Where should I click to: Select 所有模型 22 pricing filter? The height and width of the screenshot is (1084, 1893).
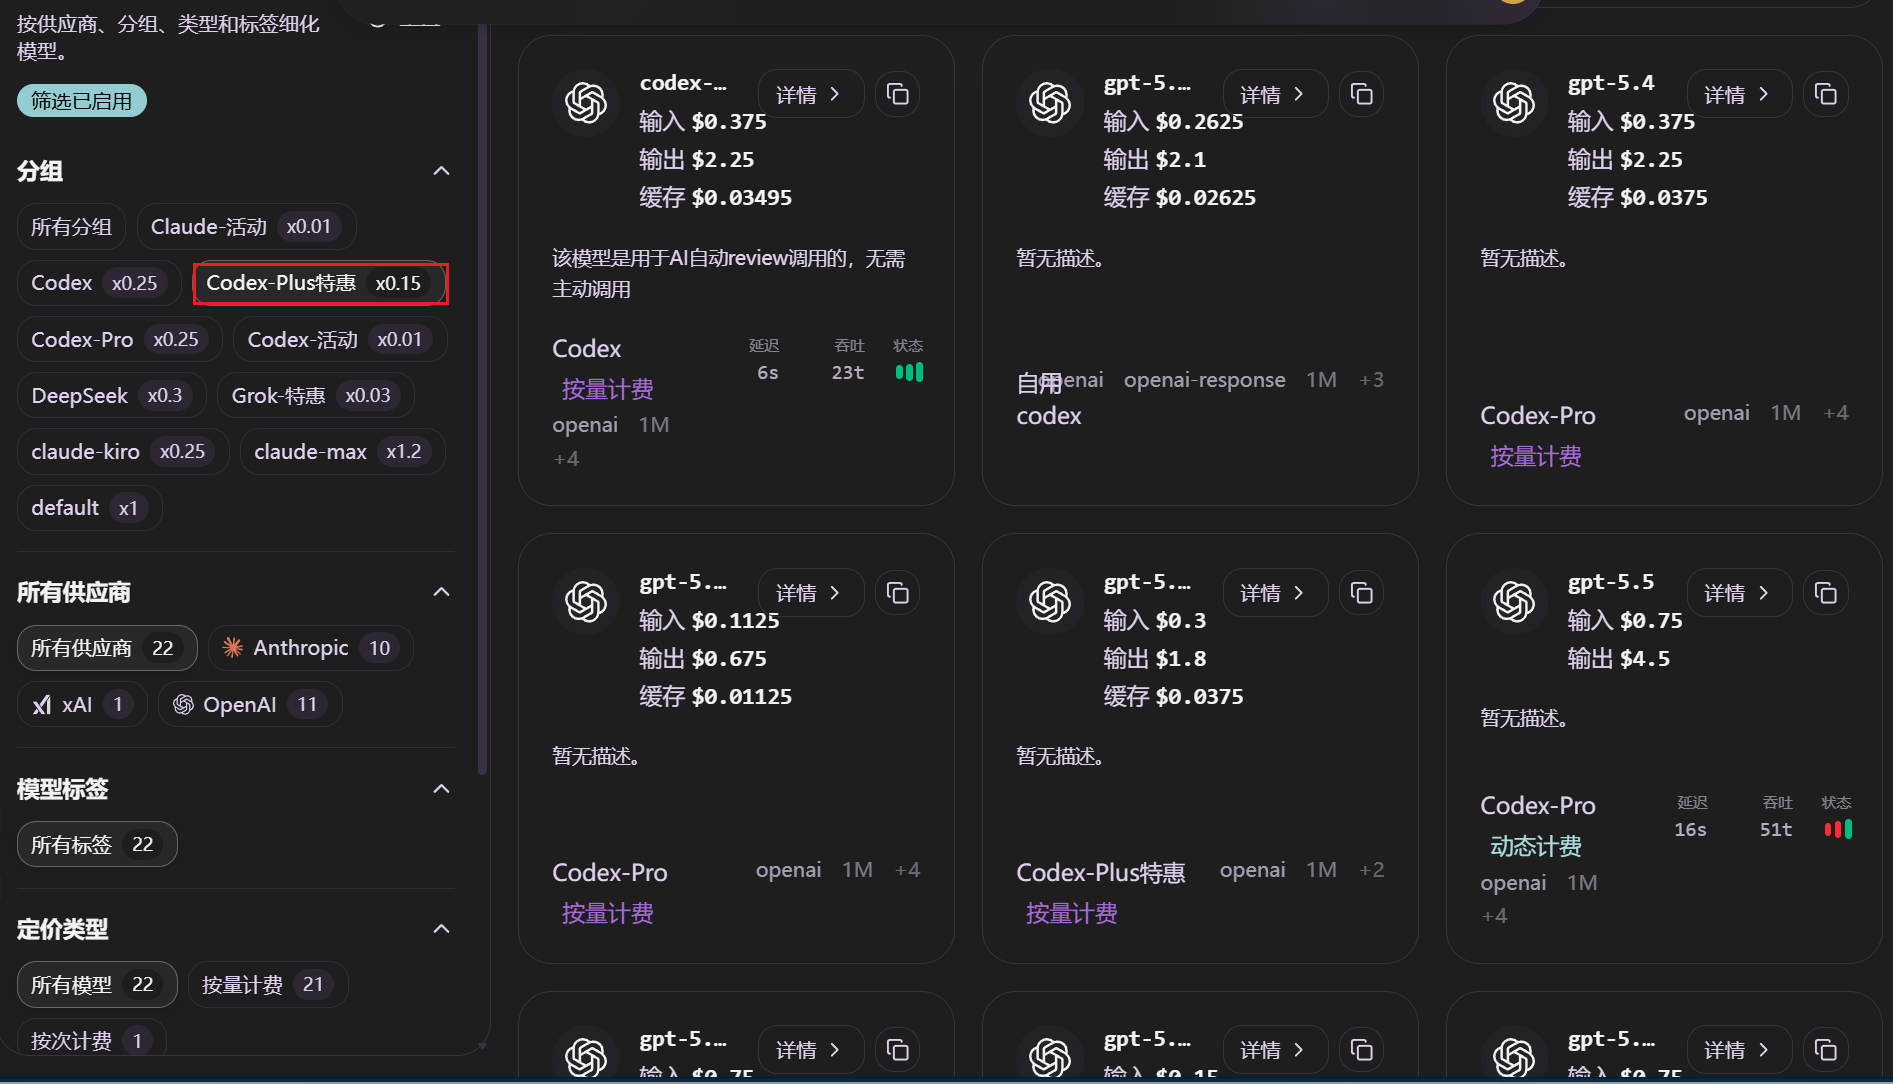click(97, 984)
